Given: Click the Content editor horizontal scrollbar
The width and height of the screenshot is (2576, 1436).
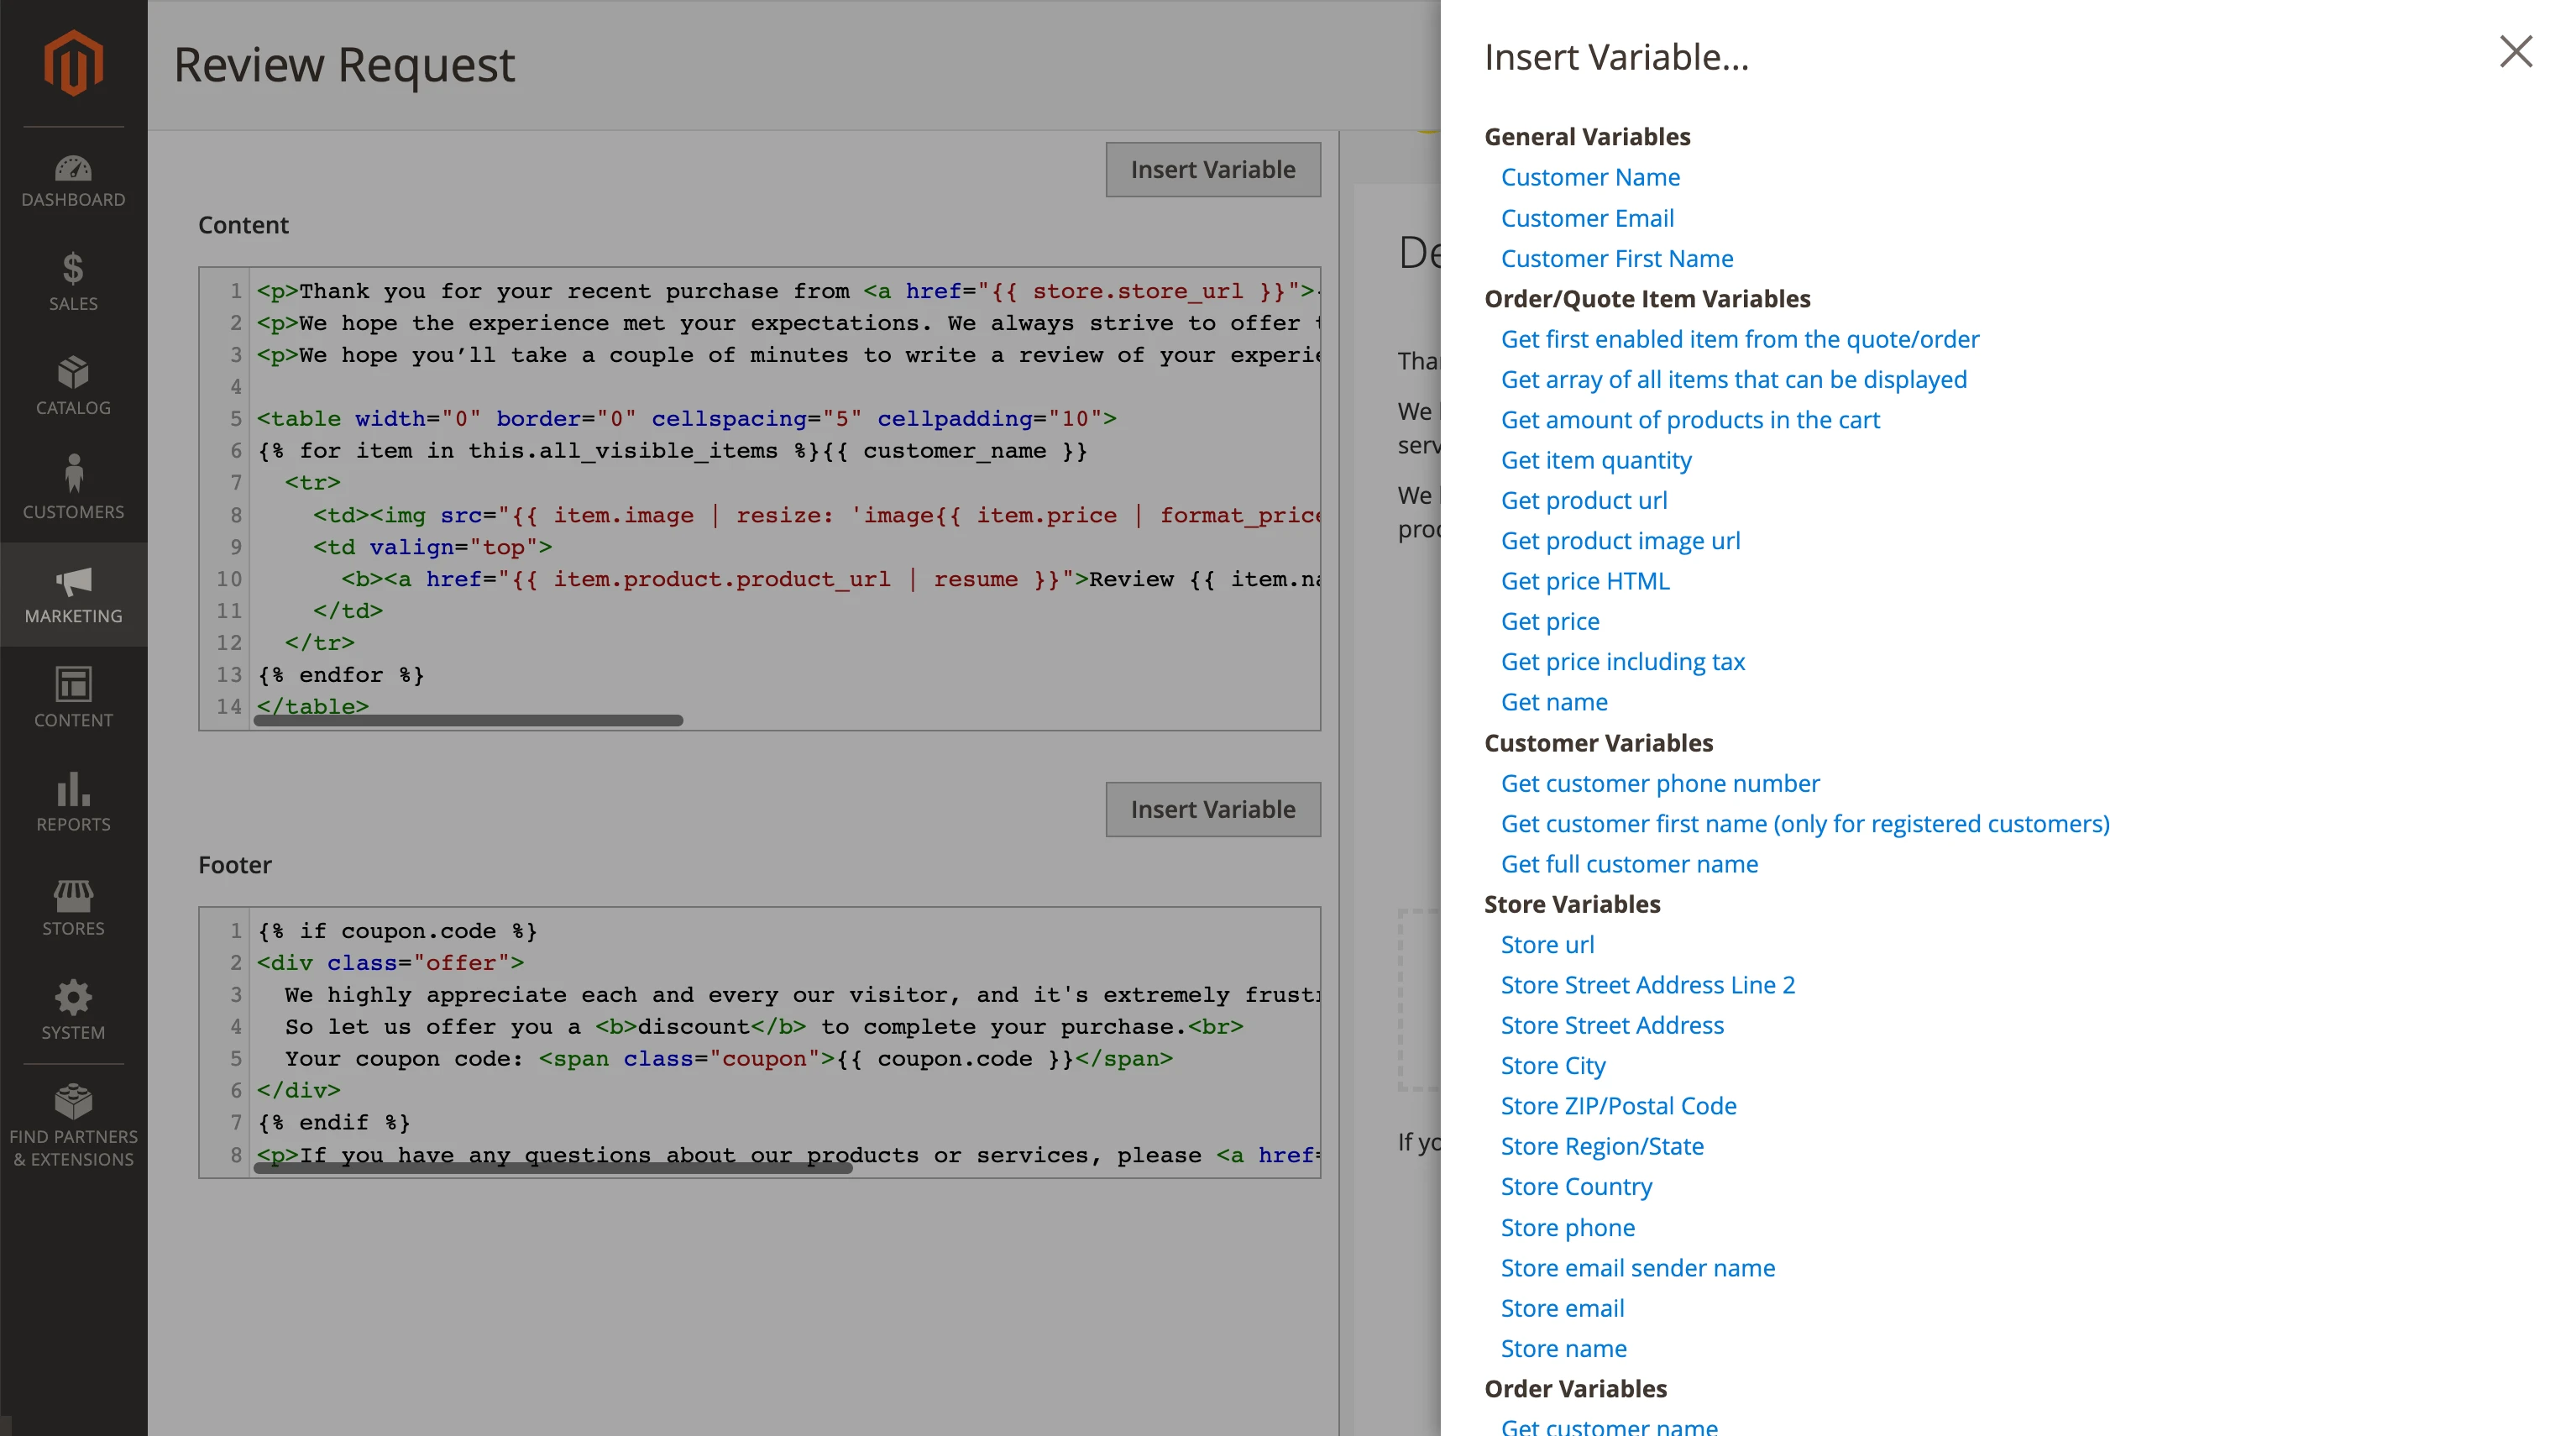Looking at the screenshot, I should coord(468,720).
